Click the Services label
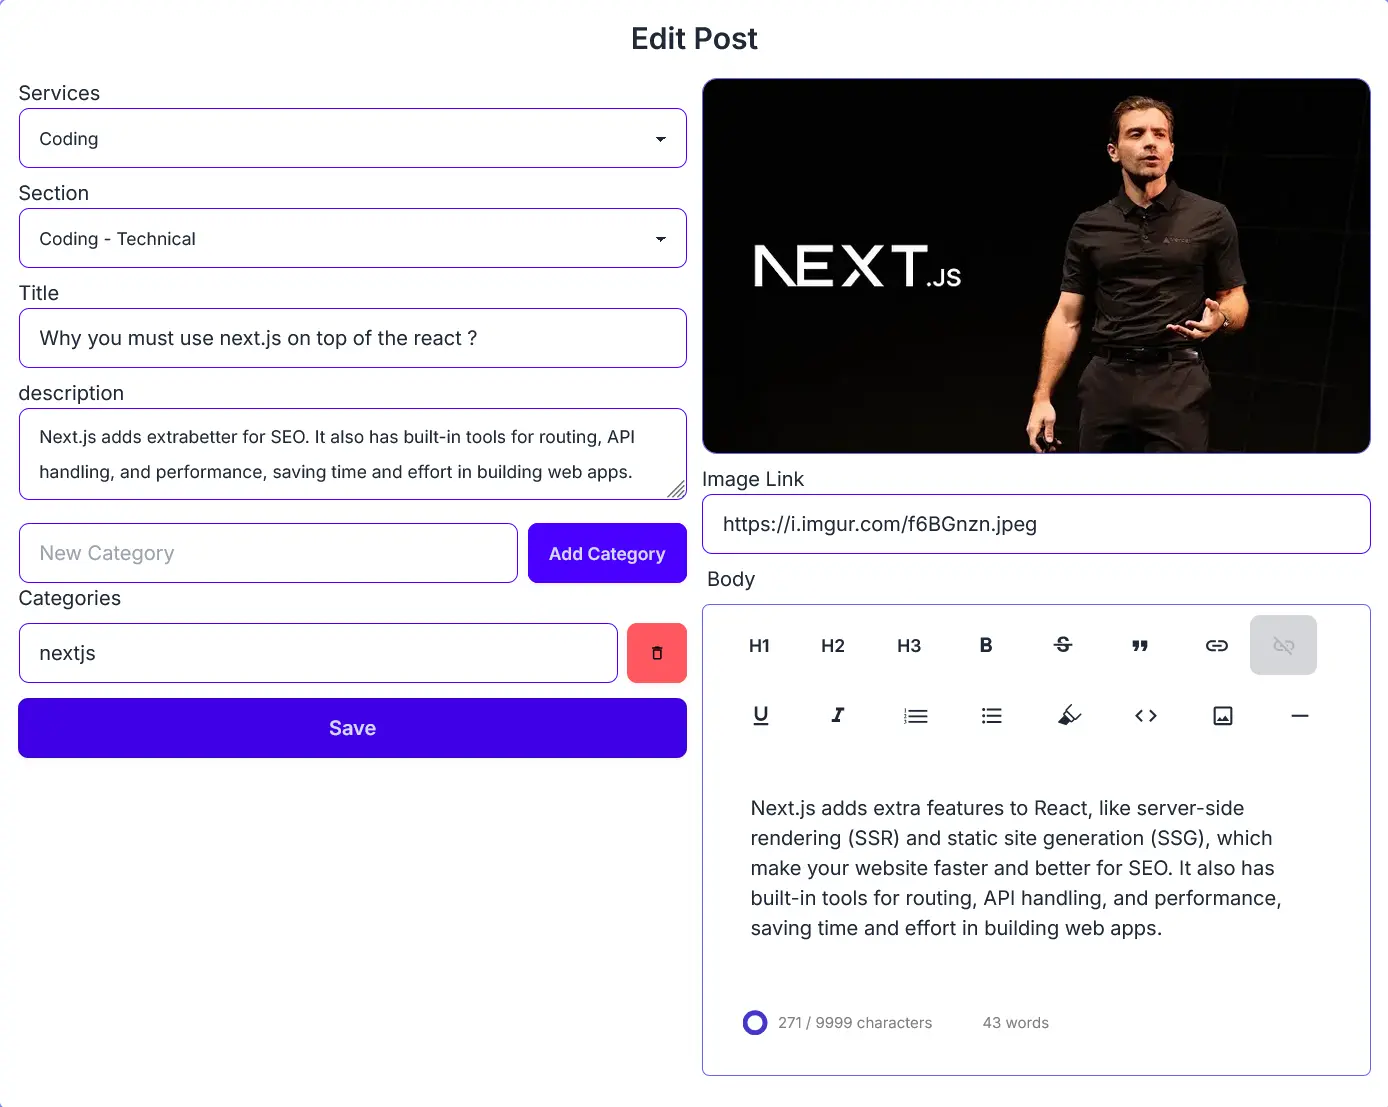This screenshot has height=1107, width=1388. pyautogui.click(x=59, y=93)
